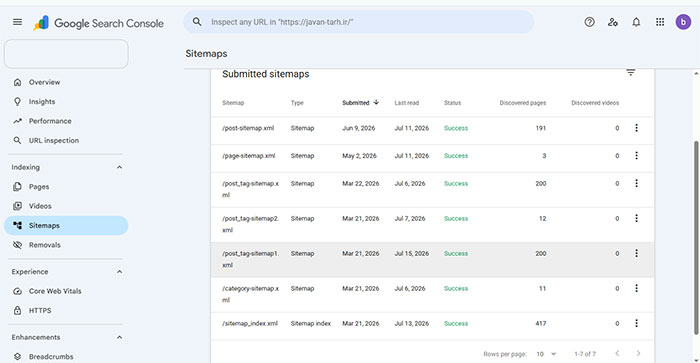
Task: Open /sitemap_index.xml sitemap
Action: tap(250, 323)
